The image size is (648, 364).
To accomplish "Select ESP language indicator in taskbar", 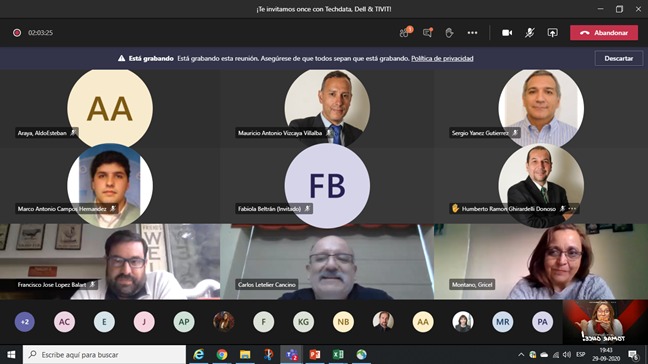I will [x=581, y=354].
